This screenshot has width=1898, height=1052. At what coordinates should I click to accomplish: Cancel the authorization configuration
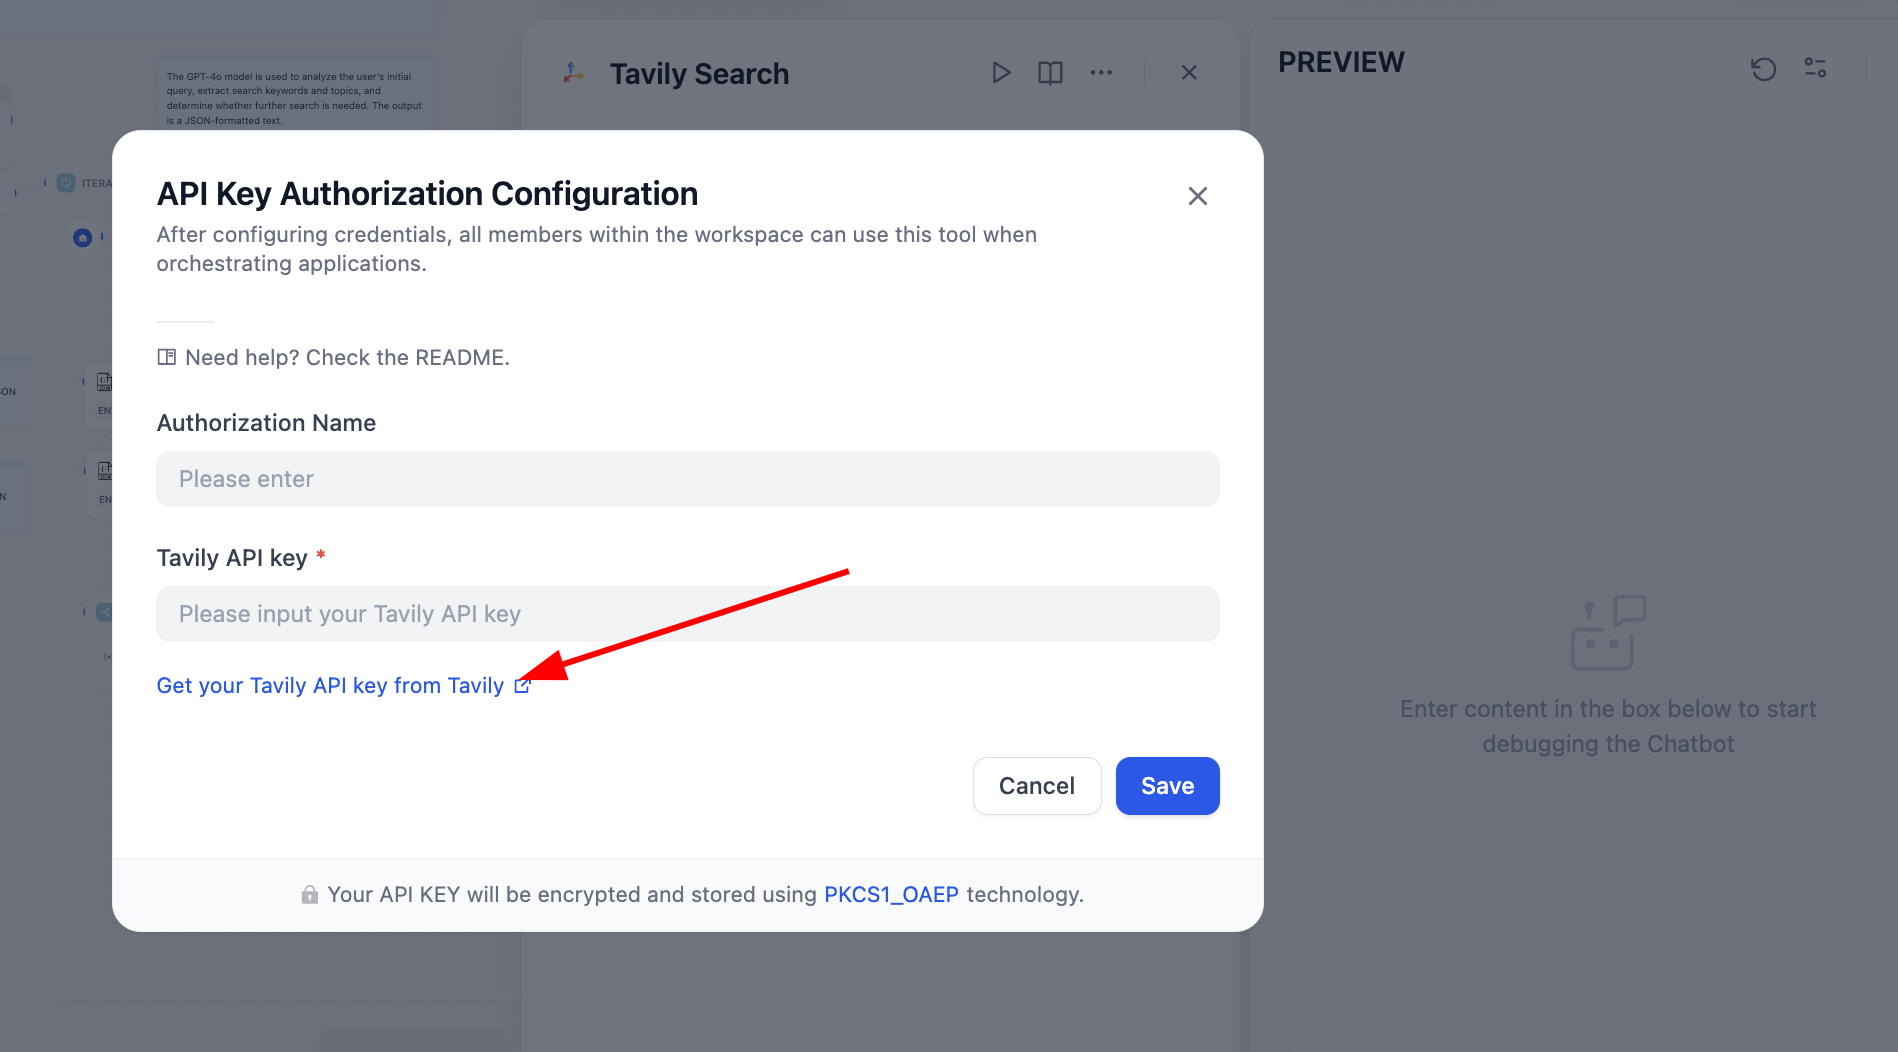(1036, 786)
